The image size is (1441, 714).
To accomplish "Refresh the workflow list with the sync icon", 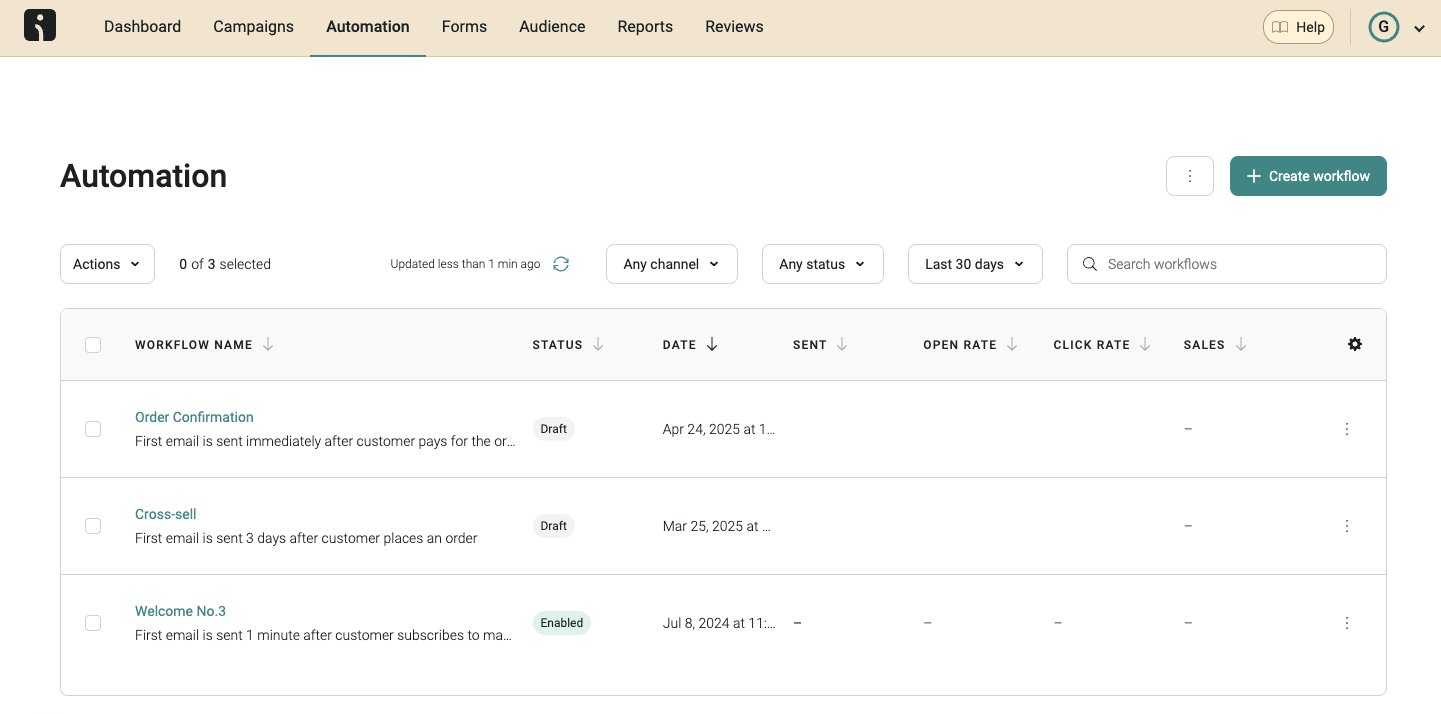I will 561,264.
